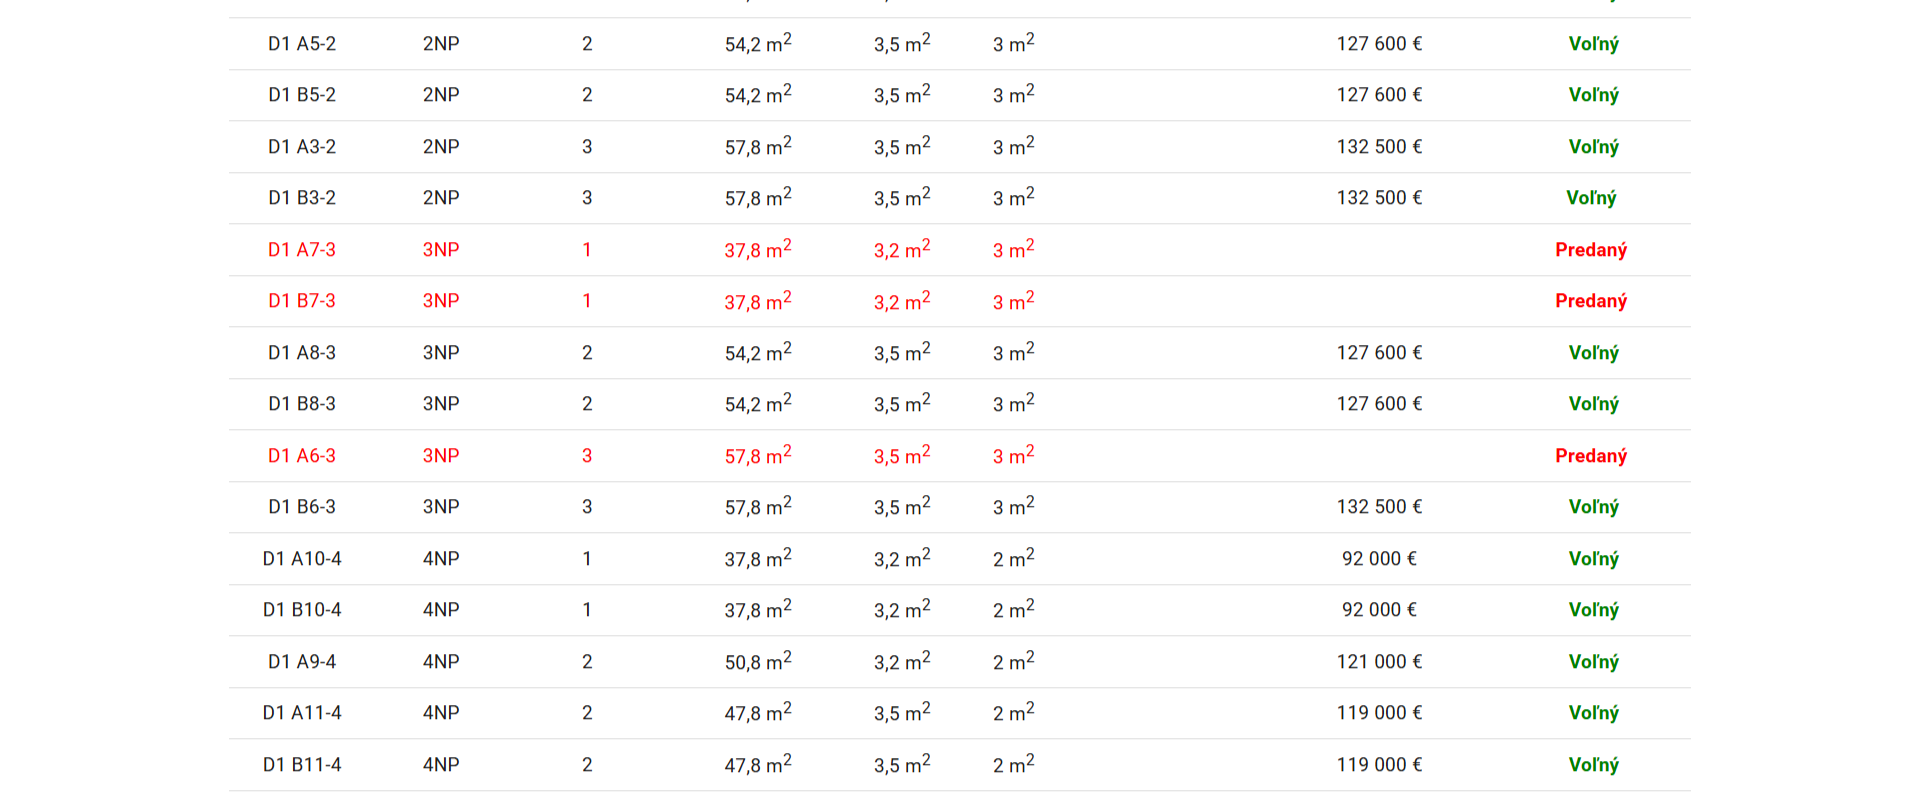Click 121 000 € price for D1 A9-4

[x=1379, y=662]
